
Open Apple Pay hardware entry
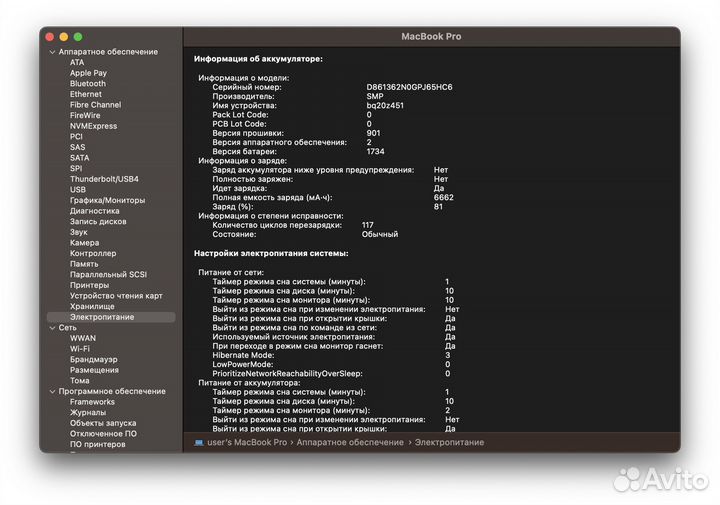click(88, 73)
